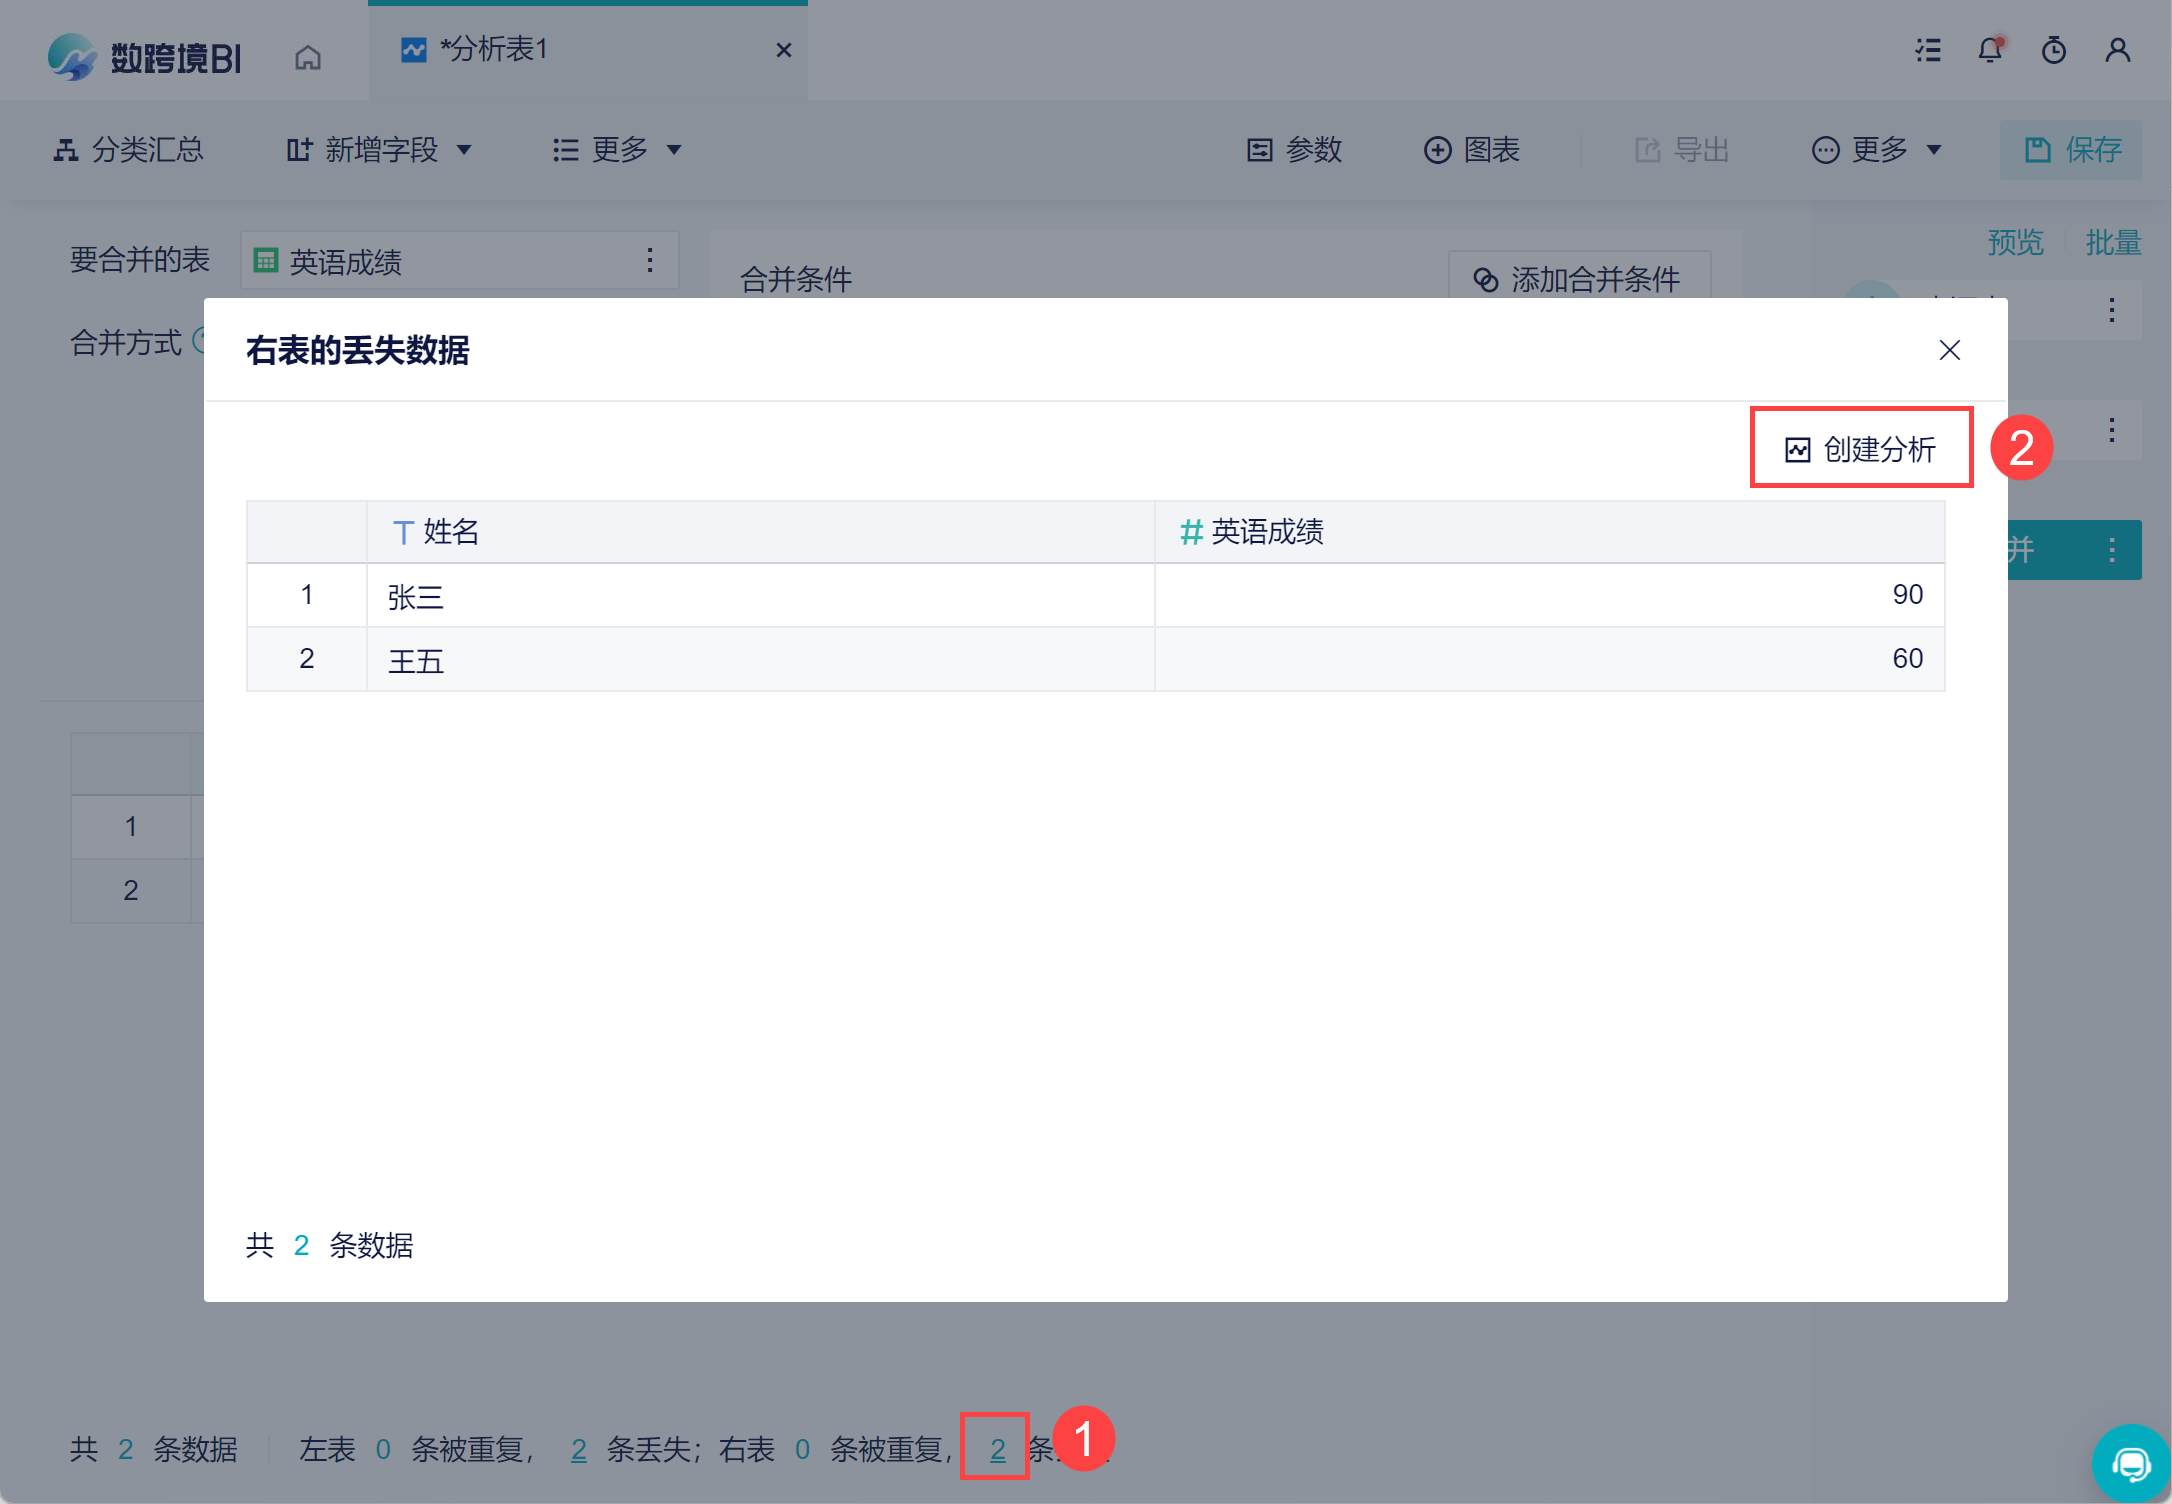Open the three-dot menu for the 英语成绩 table
This screenshot has height=1504, width=2172.
coord(650,261)
